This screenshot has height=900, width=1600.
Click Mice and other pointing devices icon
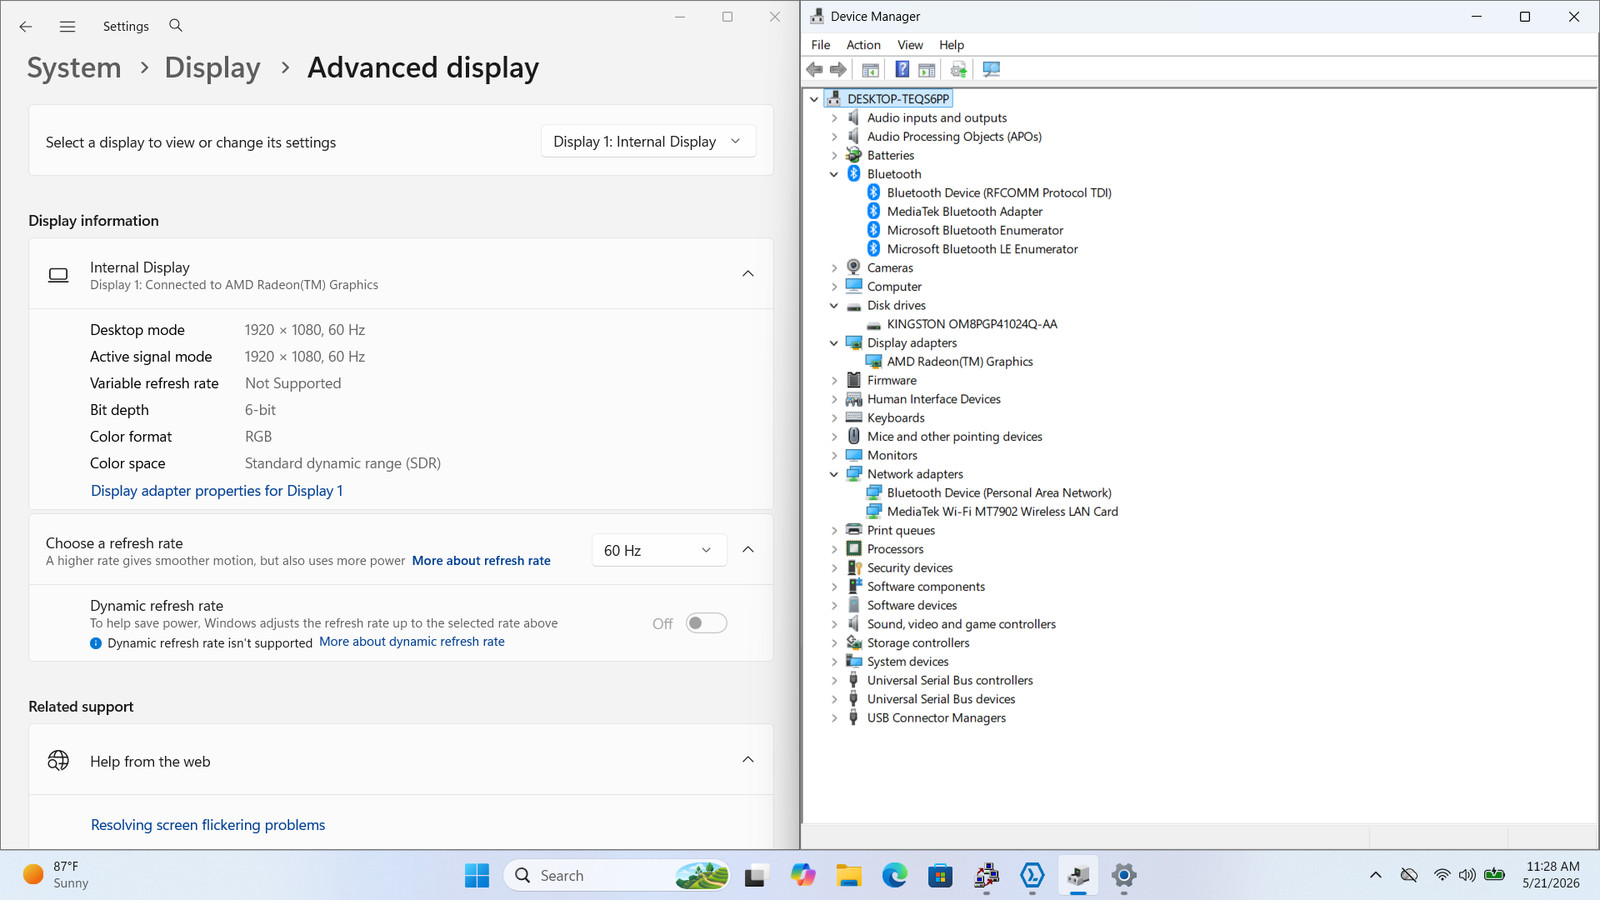[x=854, y=436]
